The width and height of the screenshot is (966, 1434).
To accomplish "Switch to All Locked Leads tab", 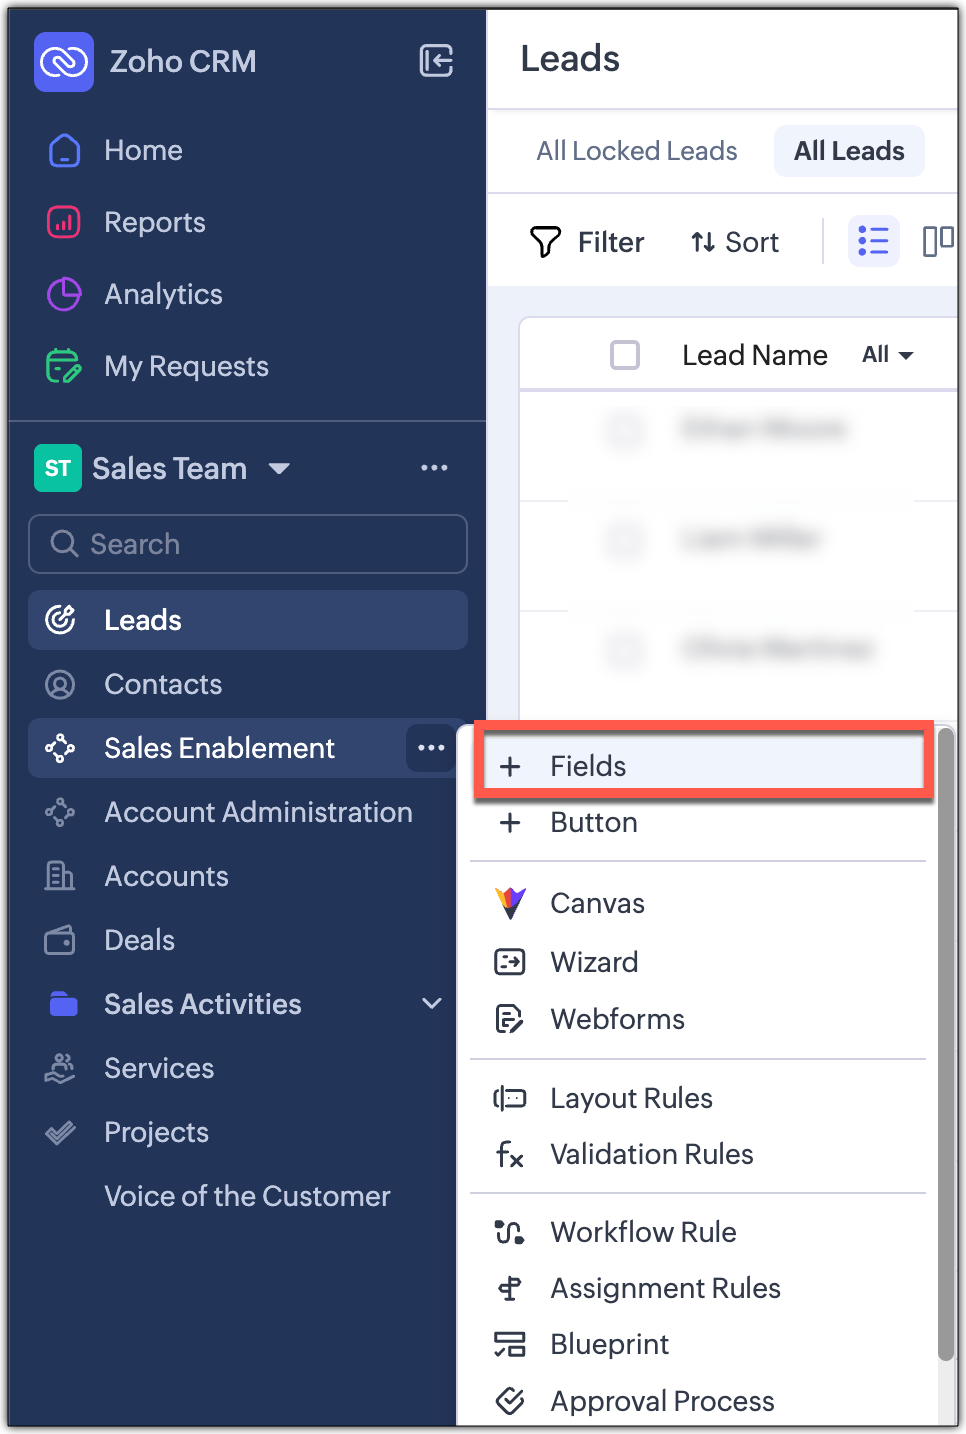I will [637, 151].
